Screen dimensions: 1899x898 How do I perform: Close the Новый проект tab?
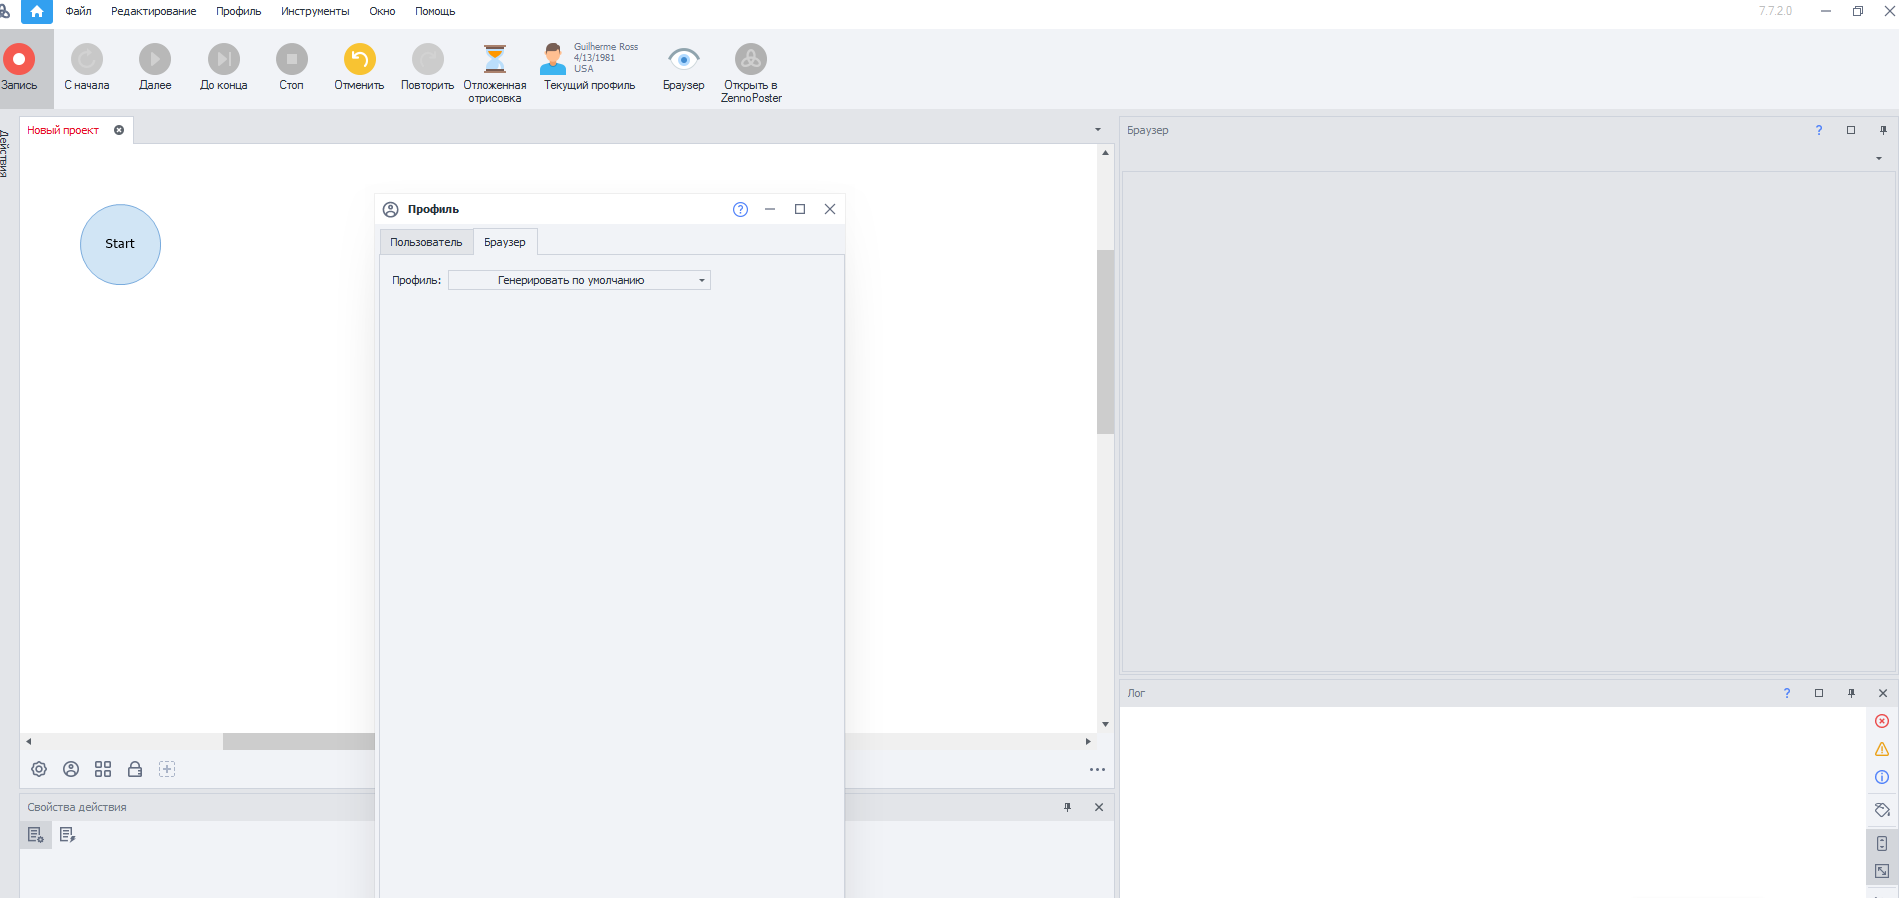(119, 130)
